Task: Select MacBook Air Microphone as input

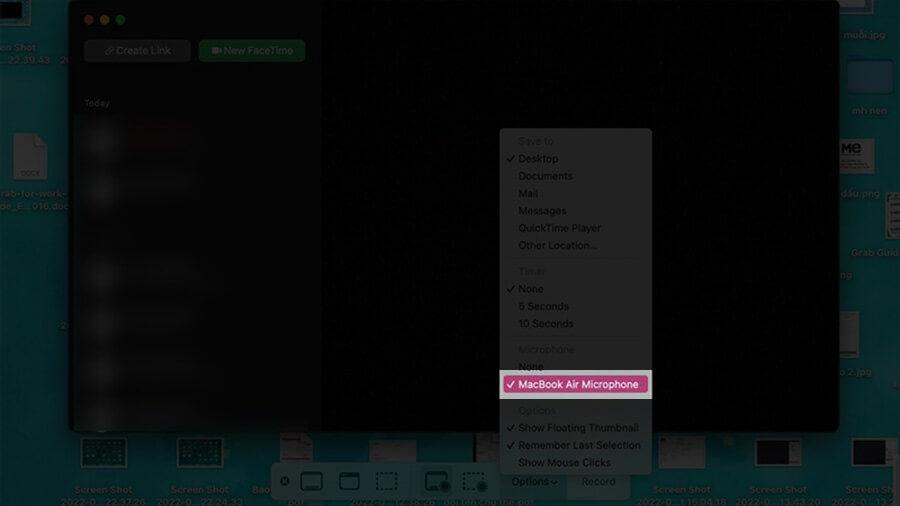Action: [578, 384]
